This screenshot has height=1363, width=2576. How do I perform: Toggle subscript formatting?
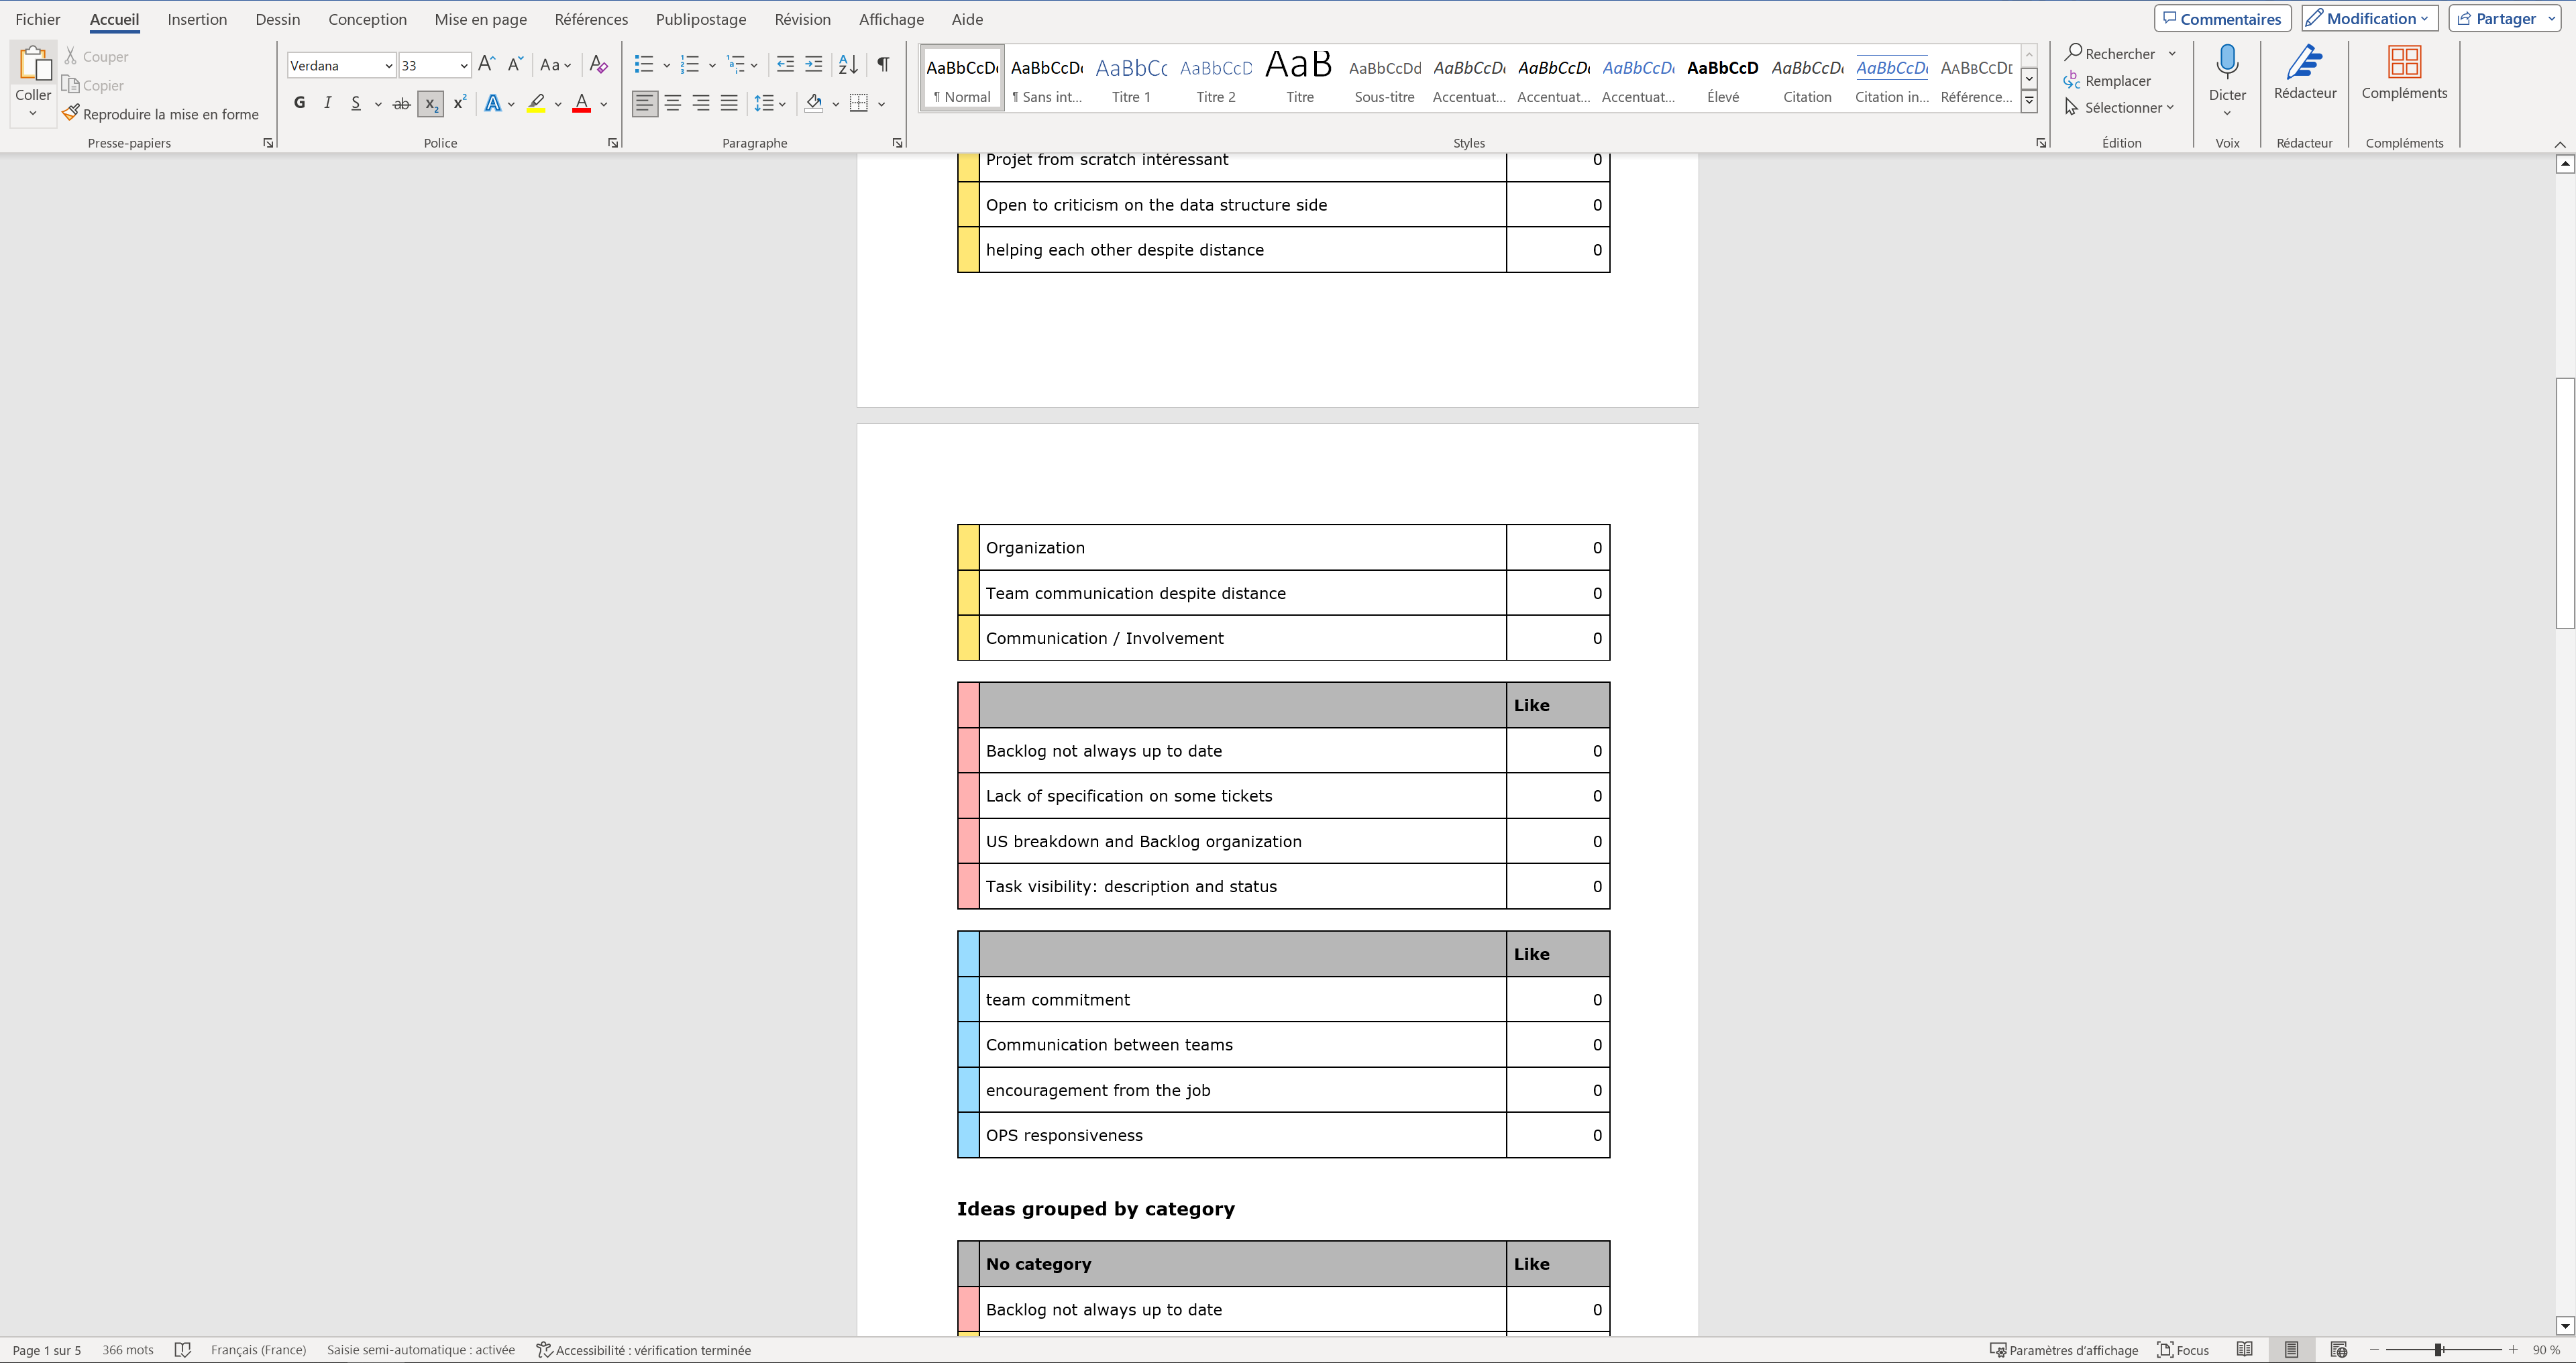[430, 103]
